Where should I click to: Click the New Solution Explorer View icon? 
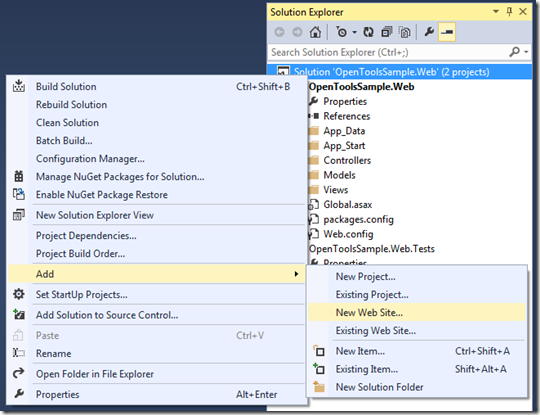(19, 215)
